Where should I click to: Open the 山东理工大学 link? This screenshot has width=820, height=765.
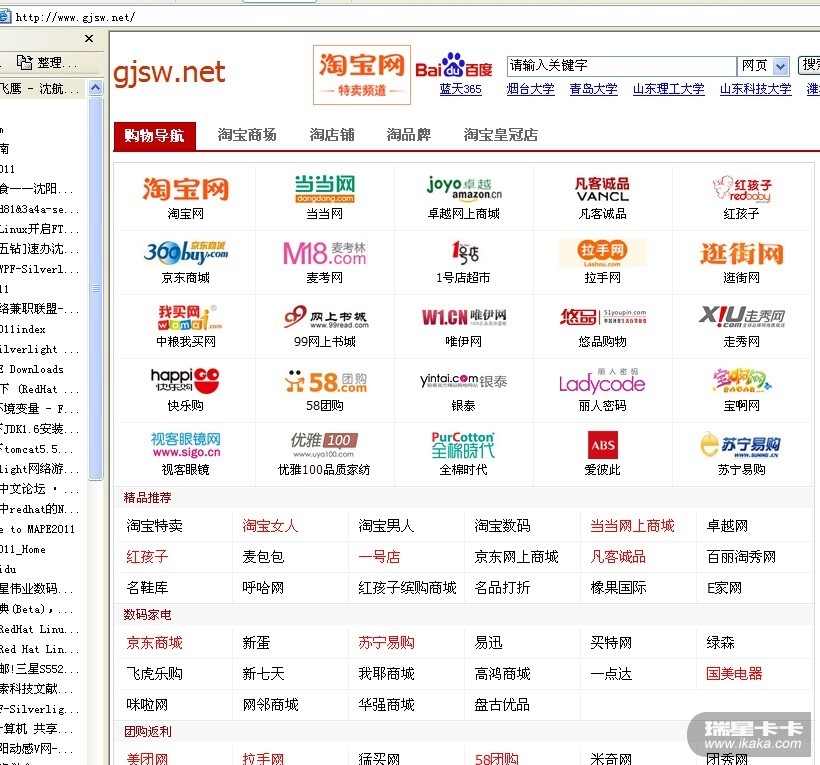tap(668, 89)
